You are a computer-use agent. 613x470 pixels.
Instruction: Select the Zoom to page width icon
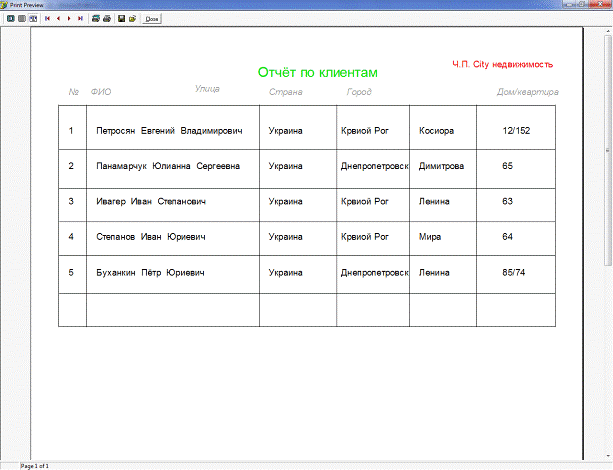point(32,18)
